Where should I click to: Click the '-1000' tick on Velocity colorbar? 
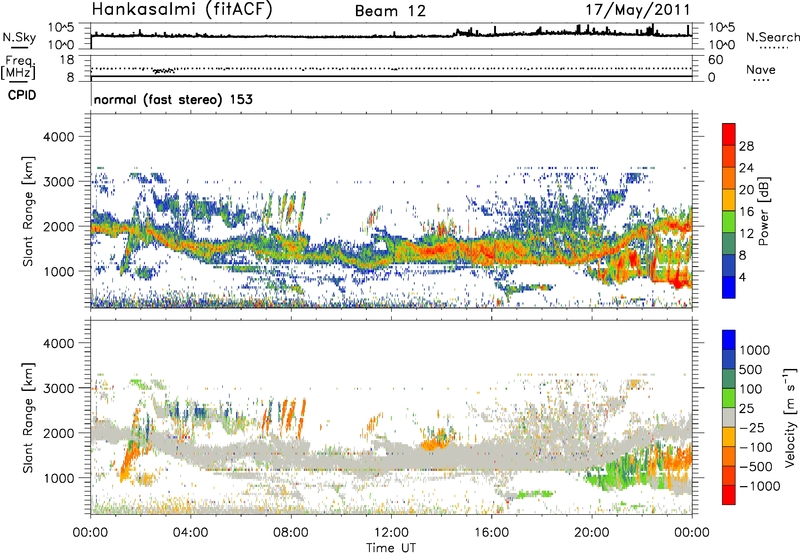click(x=760, y=486)
